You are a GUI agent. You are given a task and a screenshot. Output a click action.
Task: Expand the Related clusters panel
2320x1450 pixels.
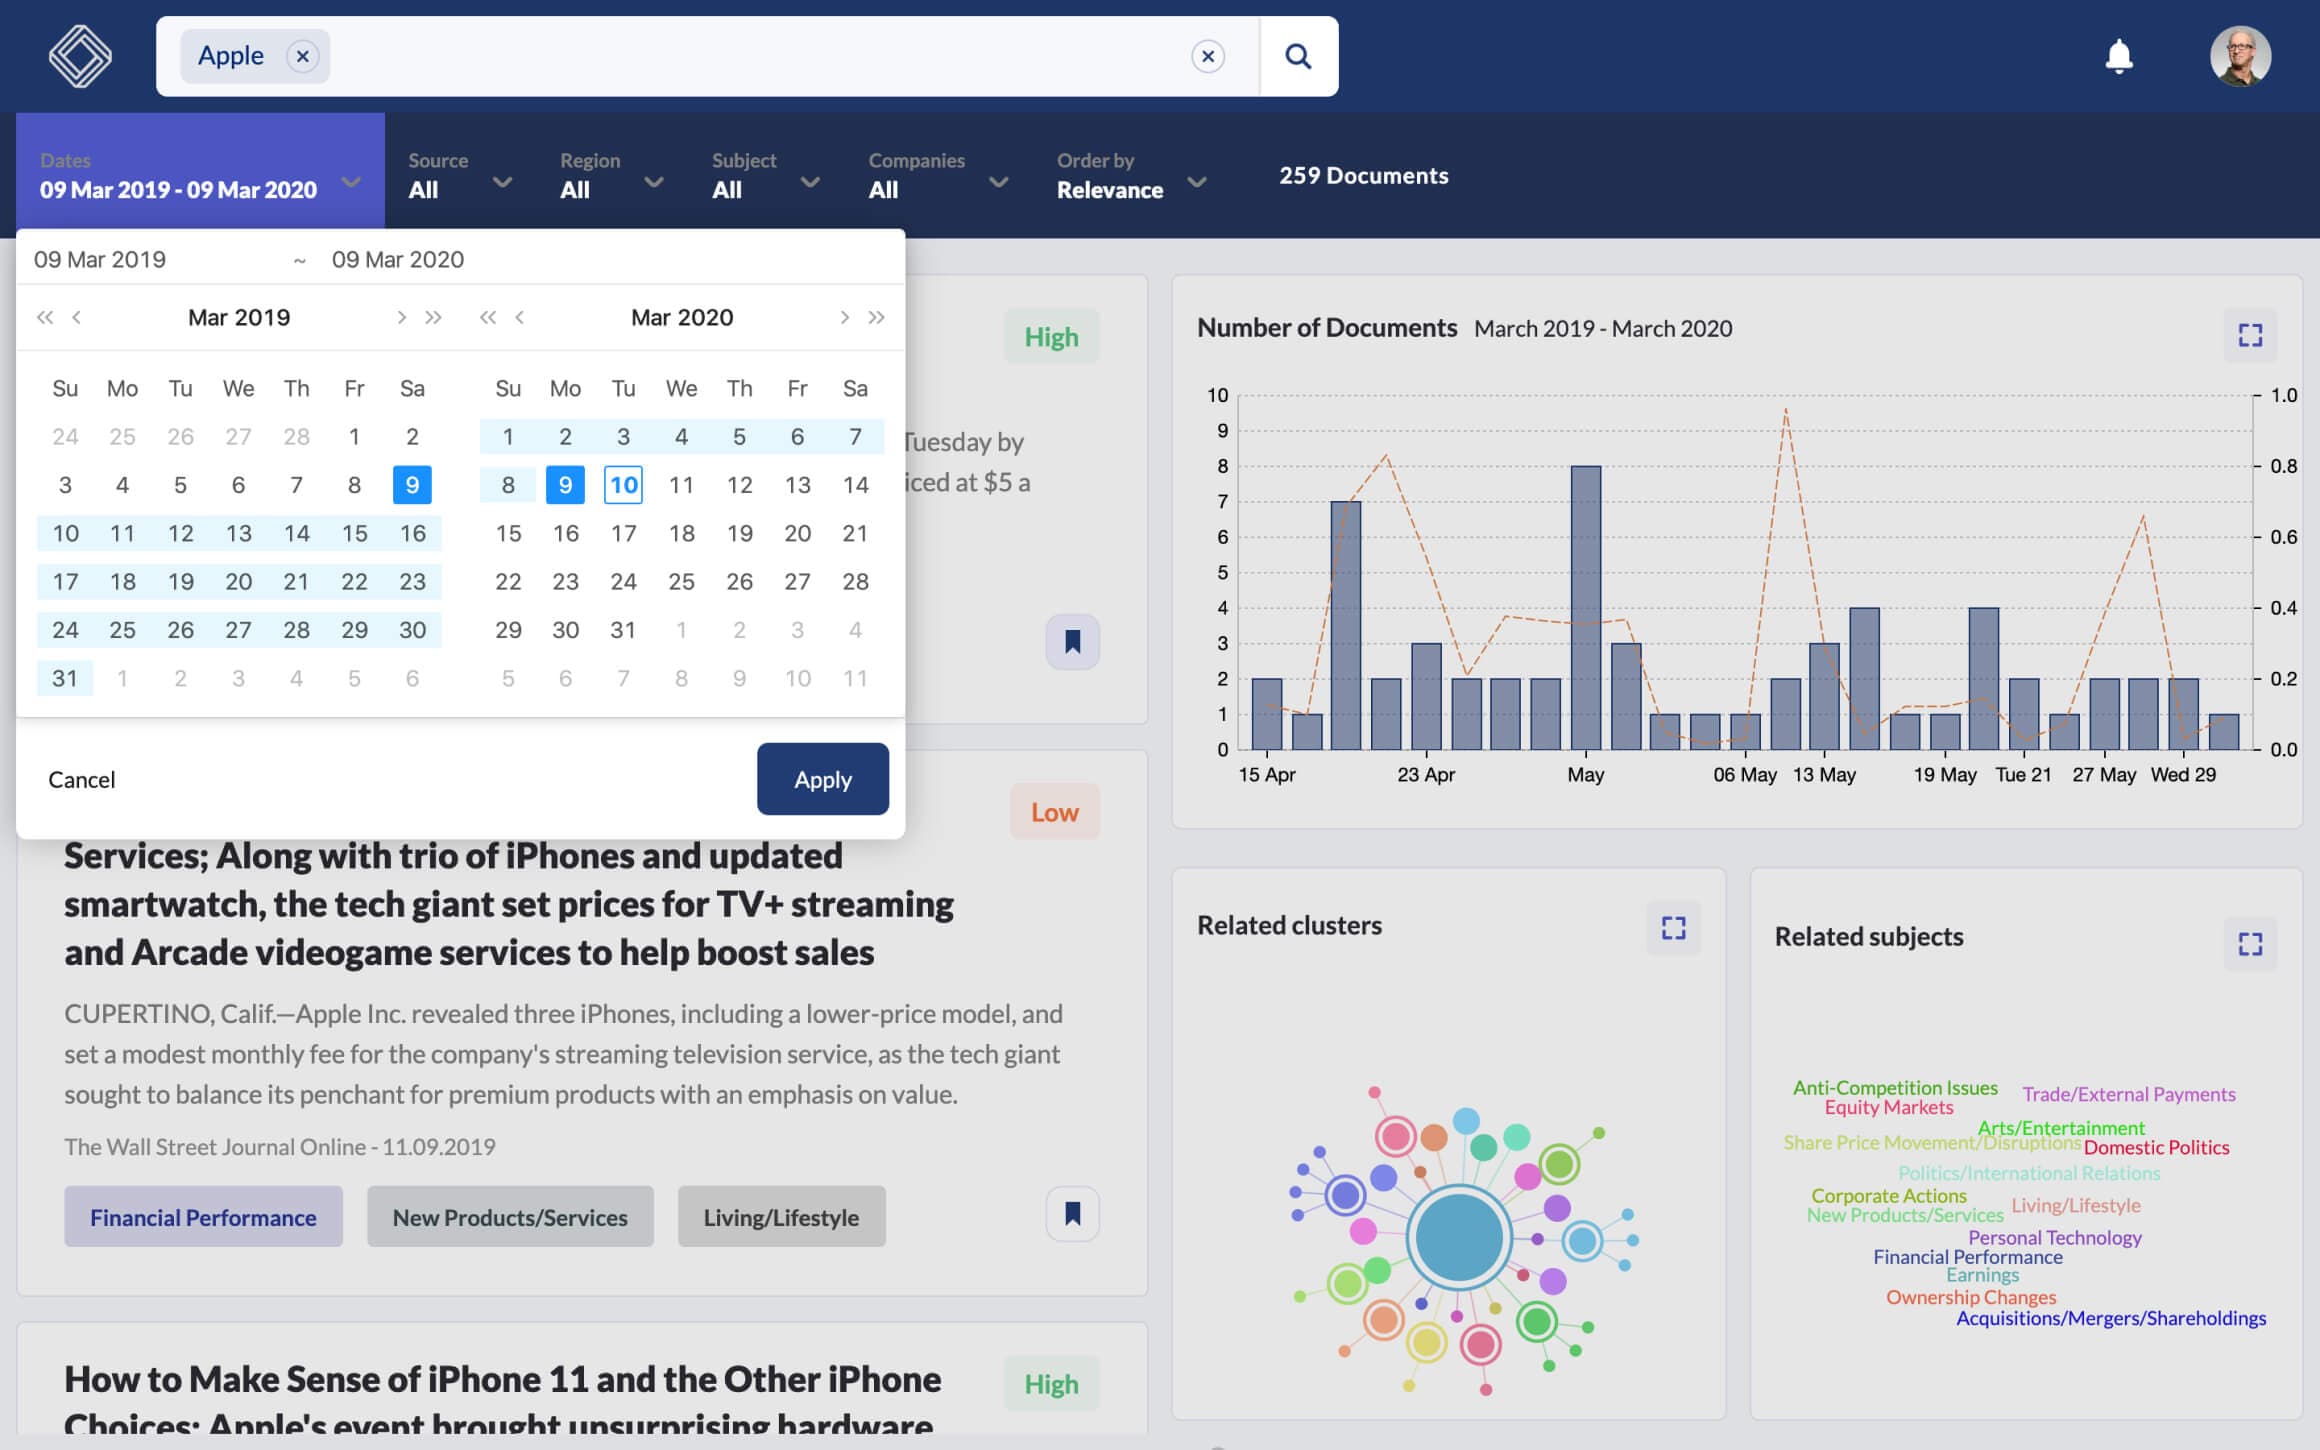[x=1674, y=929]
